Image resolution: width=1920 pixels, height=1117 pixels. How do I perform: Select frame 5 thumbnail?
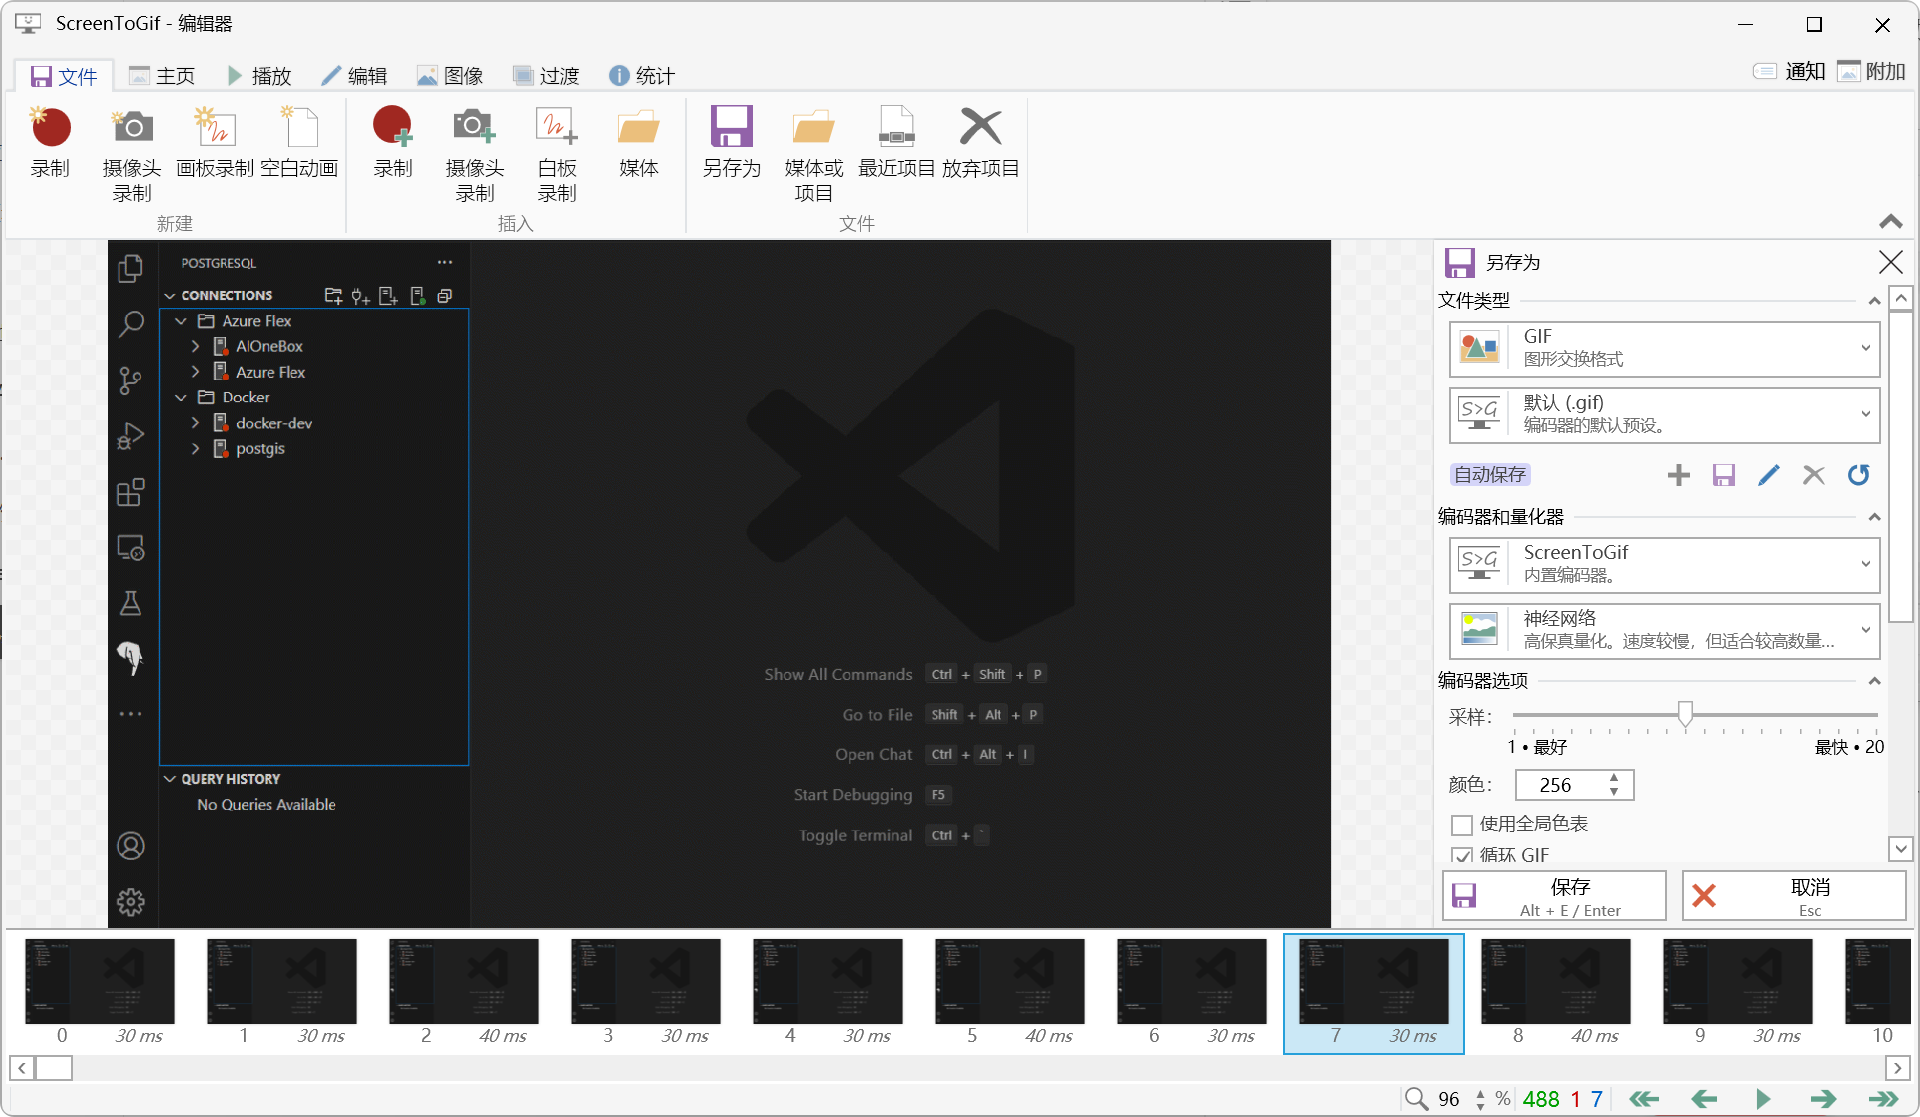1009,994
